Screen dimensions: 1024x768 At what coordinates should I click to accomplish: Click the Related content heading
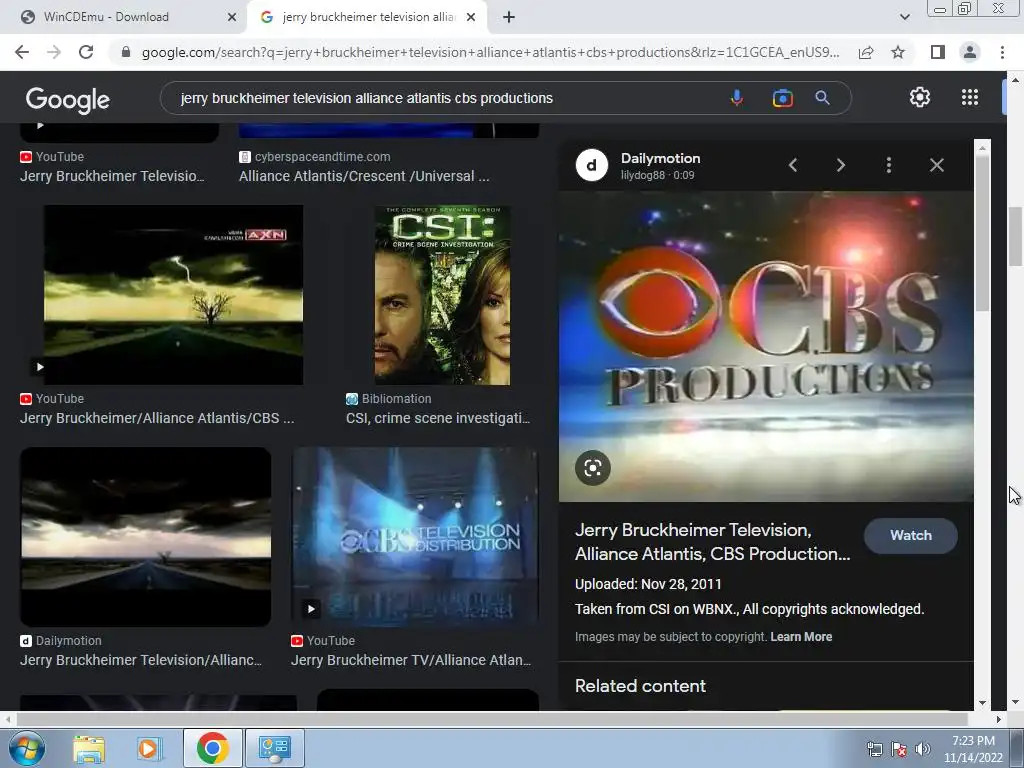click(x=640, y=686)
